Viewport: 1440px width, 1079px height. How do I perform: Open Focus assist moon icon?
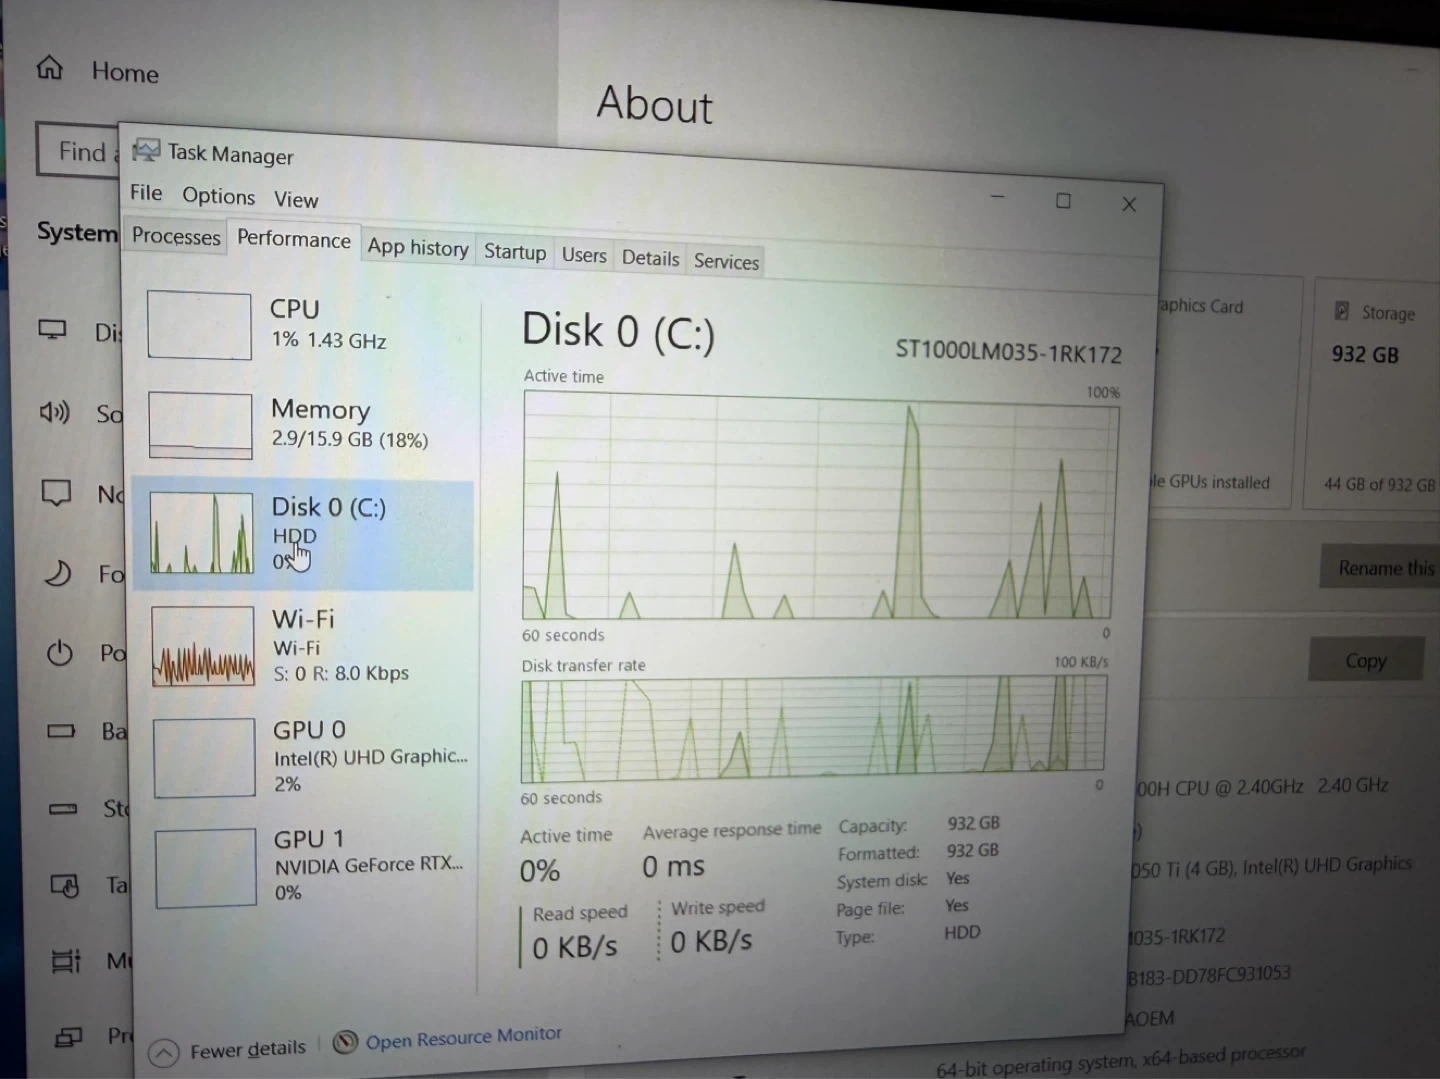tap(58, 572)
